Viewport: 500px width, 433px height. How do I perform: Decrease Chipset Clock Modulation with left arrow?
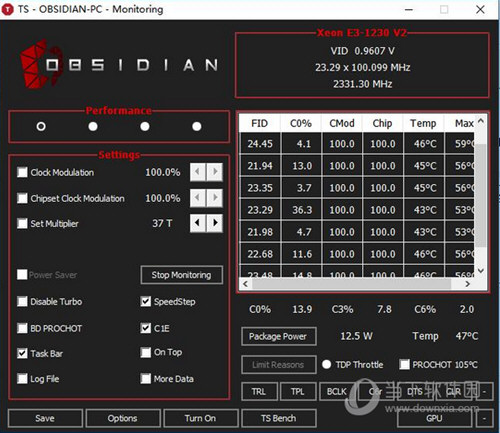click(x=198, y=198)
